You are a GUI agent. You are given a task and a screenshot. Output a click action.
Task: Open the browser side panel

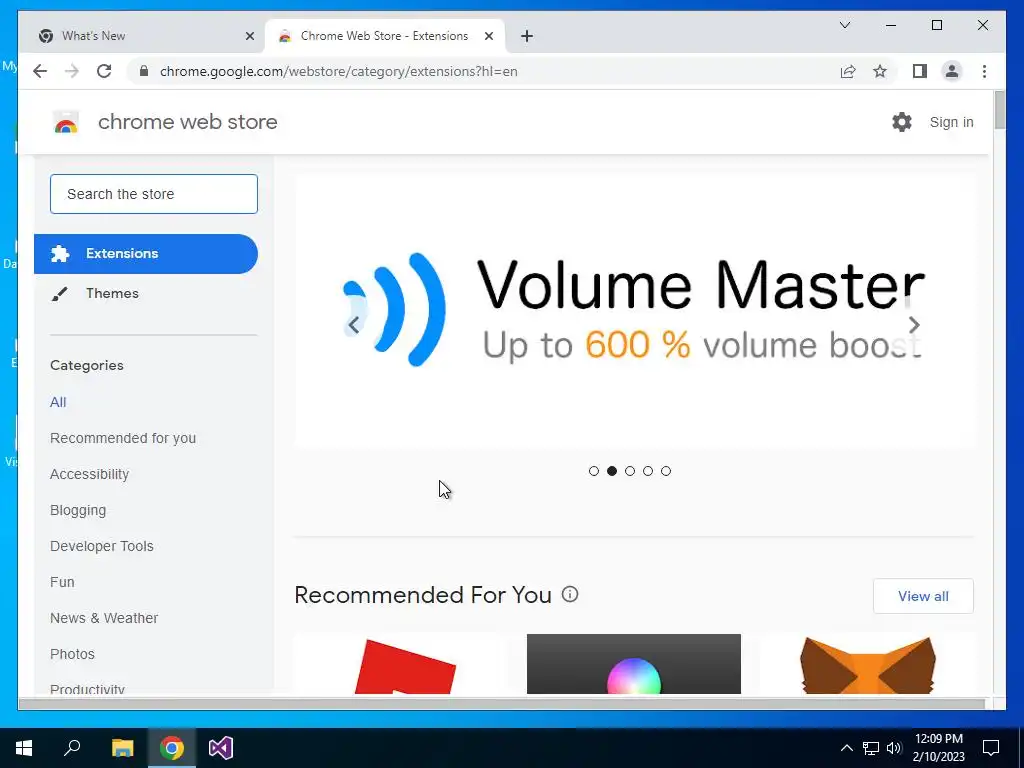pos(920,71)
